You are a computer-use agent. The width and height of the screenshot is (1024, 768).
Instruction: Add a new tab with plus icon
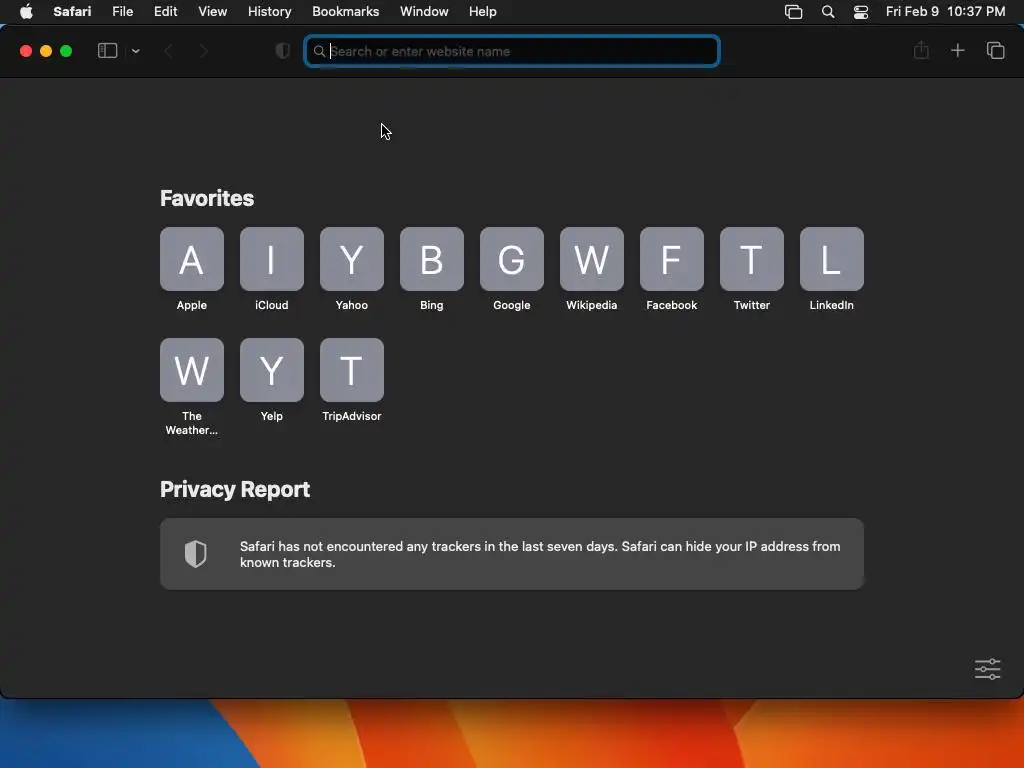[x=957, y=50]
